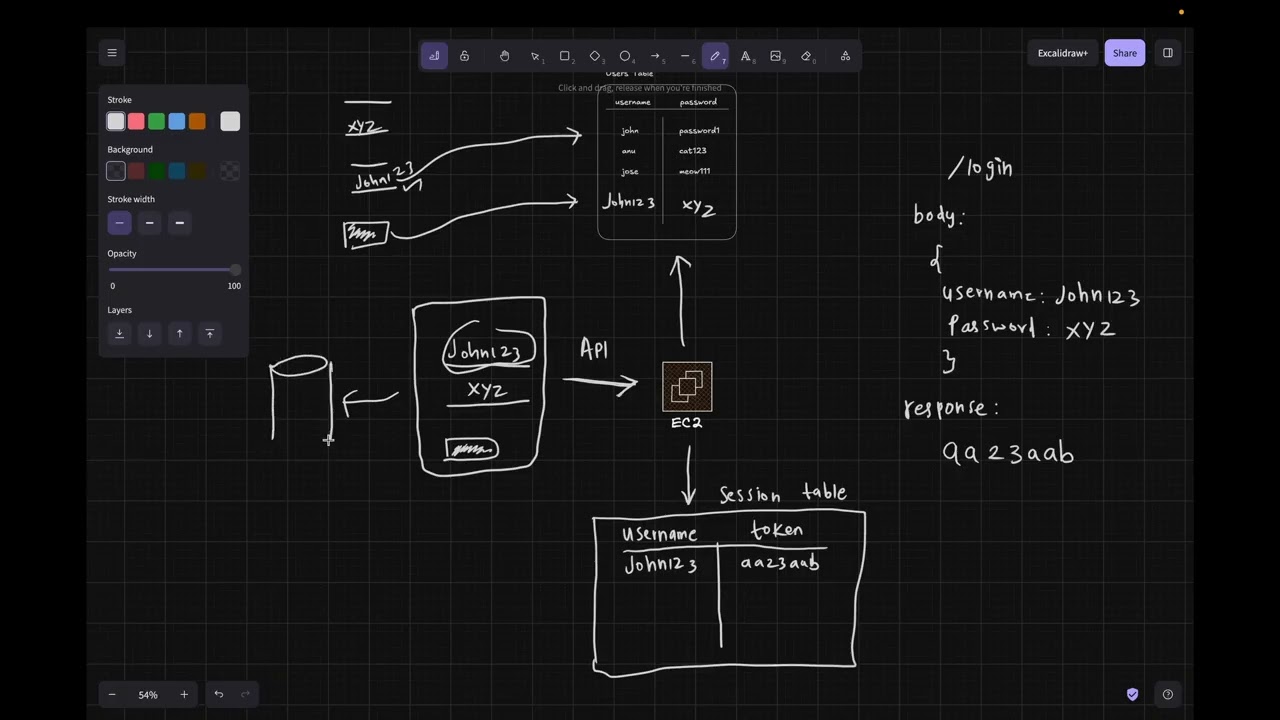Choose the orange stroke color swatch

point(197,121)
